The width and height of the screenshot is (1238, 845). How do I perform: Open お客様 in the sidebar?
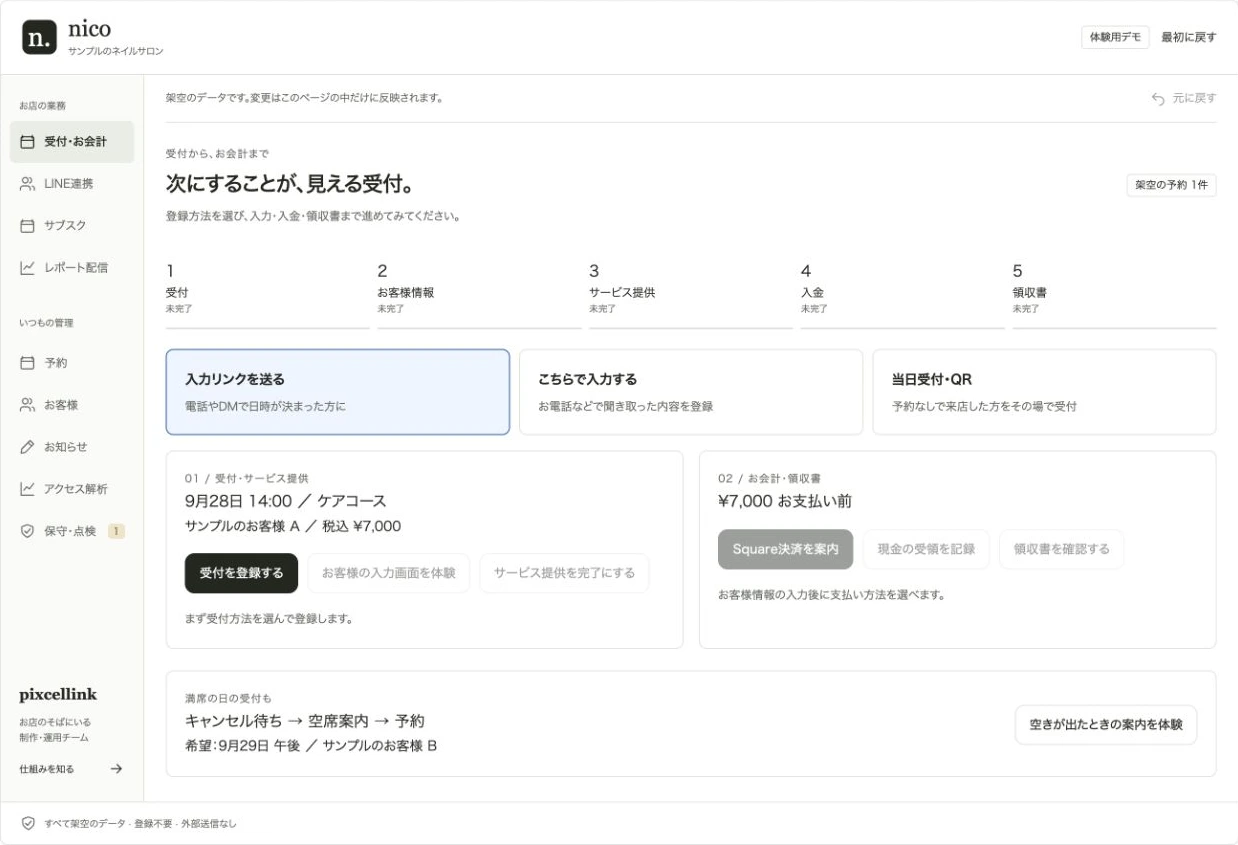[x=72, y=405]
